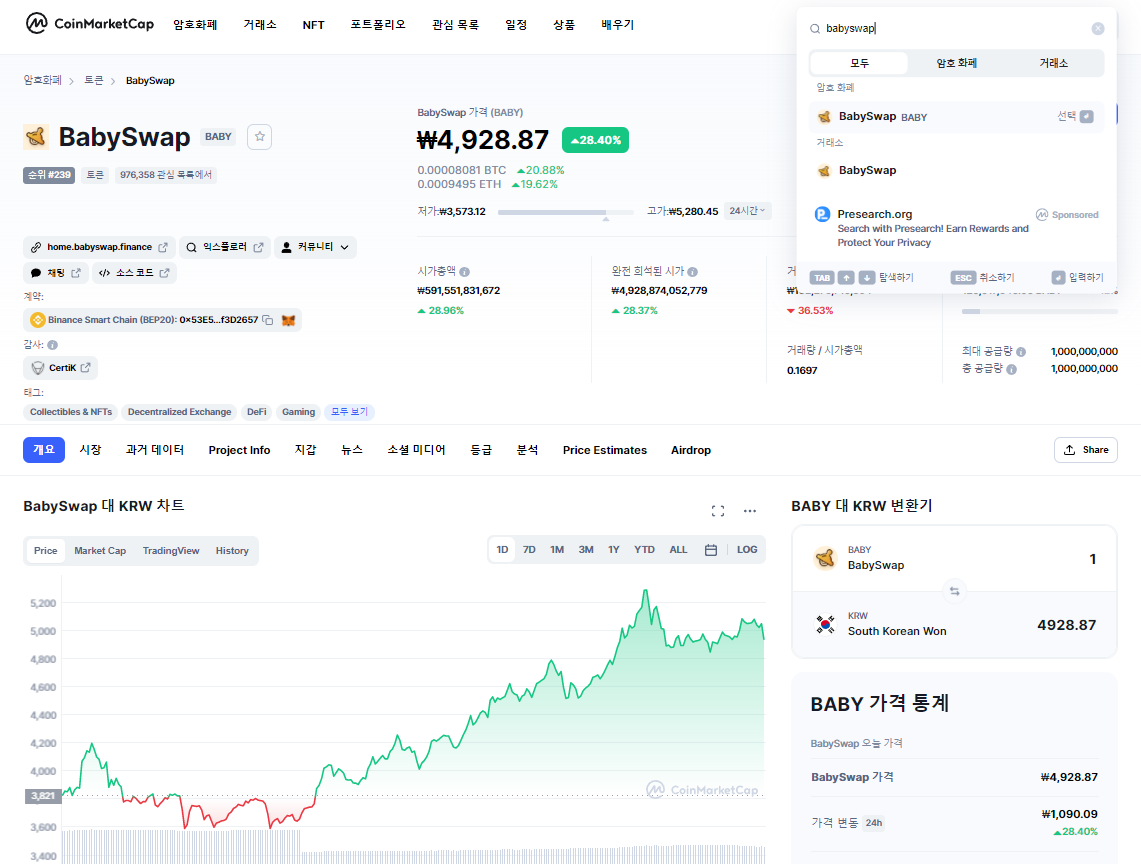This screenshot has width=1141, height=864.
Task: Open 거래소 top navigation menu
Action: (260, 25)
